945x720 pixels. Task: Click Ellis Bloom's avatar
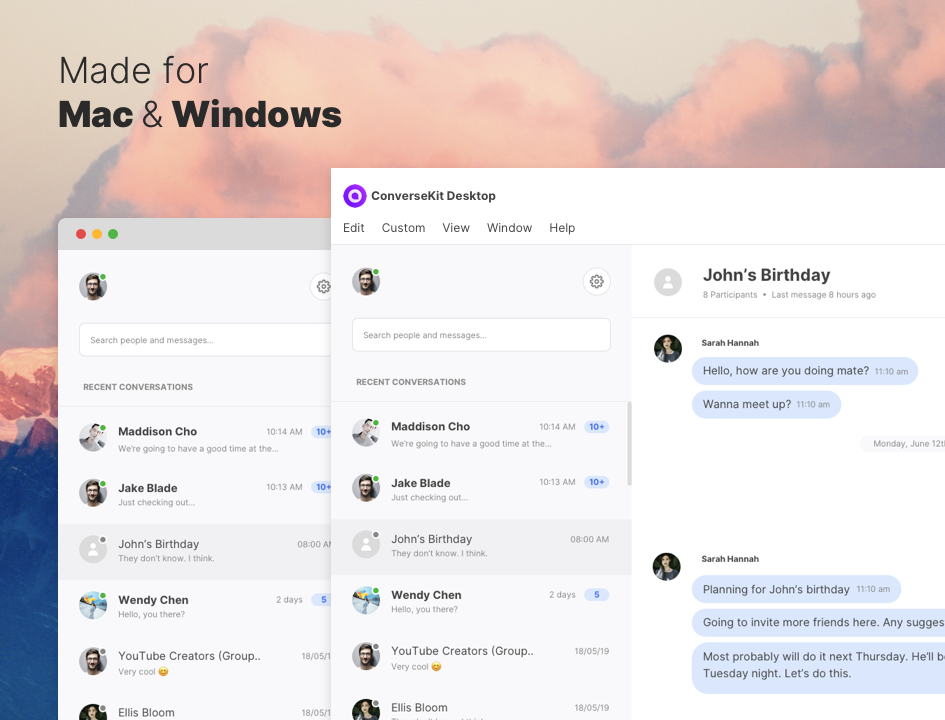point(366,711)
